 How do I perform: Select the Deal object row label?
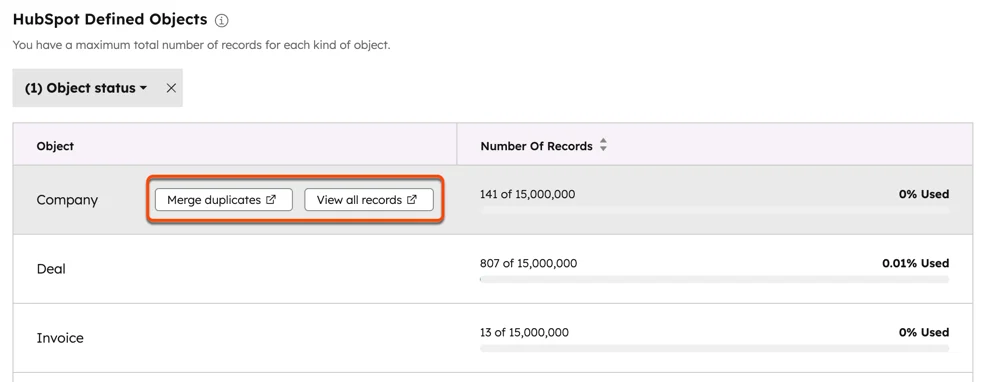[x=51, y=269]
